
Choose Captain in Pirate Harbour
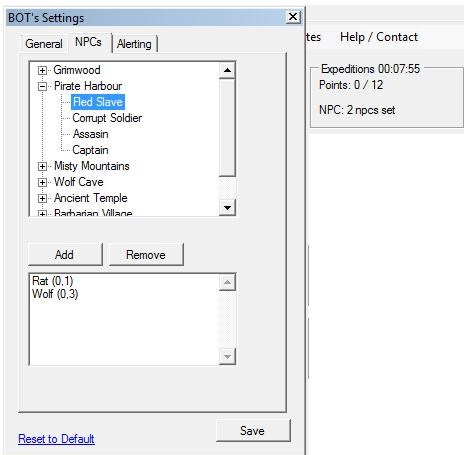point(90,150)
